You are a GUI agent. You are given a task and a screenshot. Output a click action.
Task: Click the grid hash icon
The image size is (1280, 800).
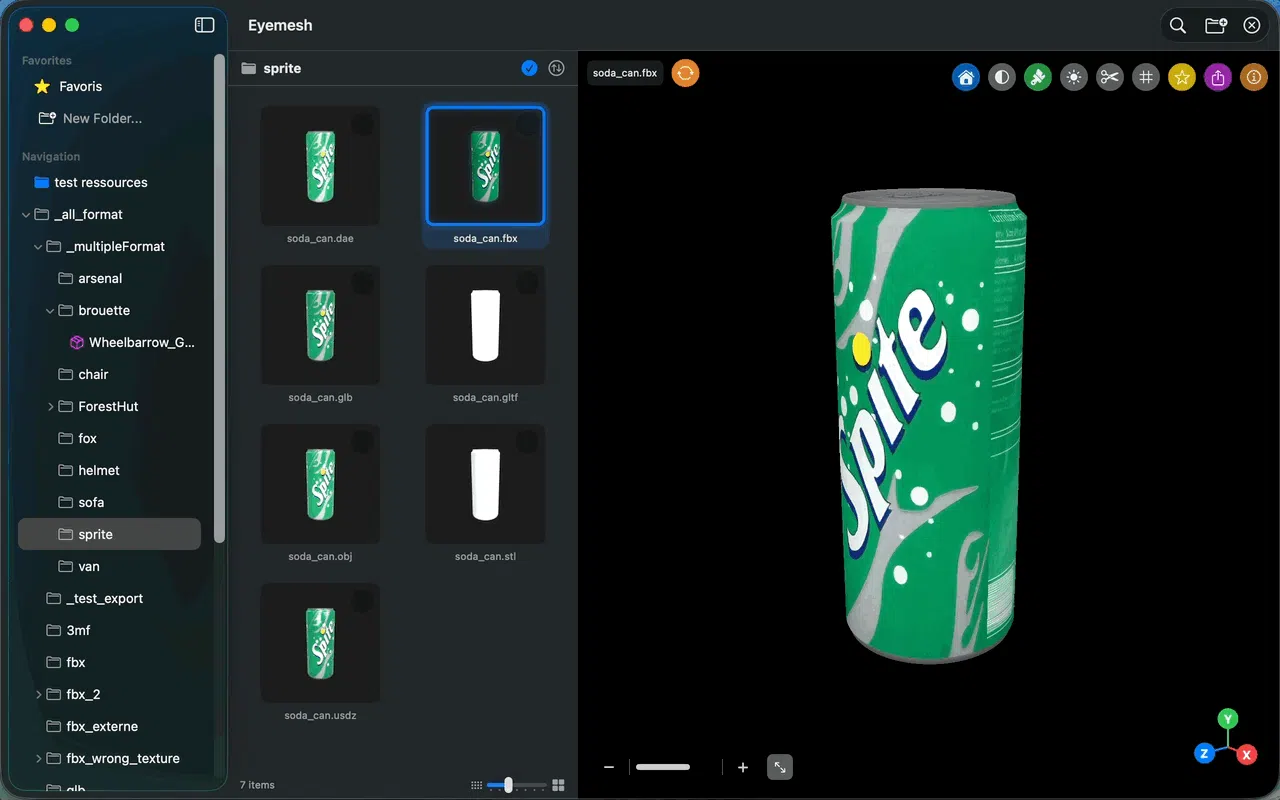tap(1146, 77)
